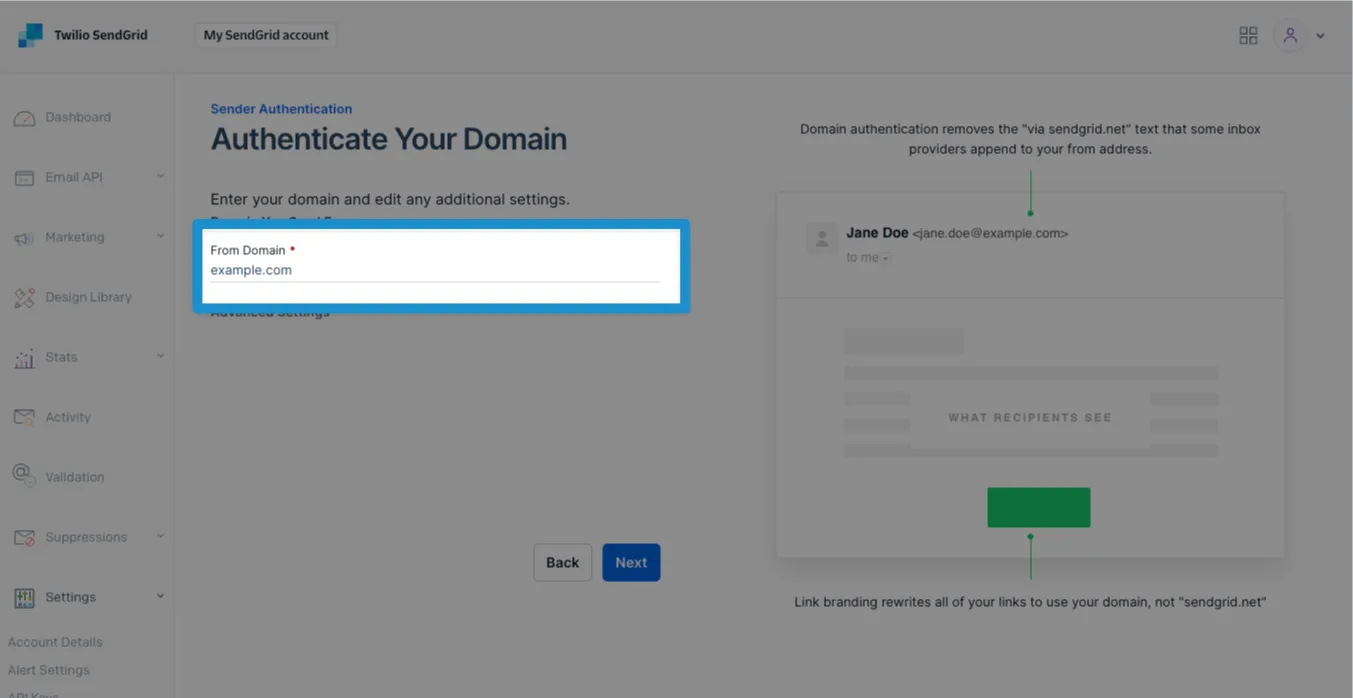Click the Design Library tools icon

pos(24,298)
